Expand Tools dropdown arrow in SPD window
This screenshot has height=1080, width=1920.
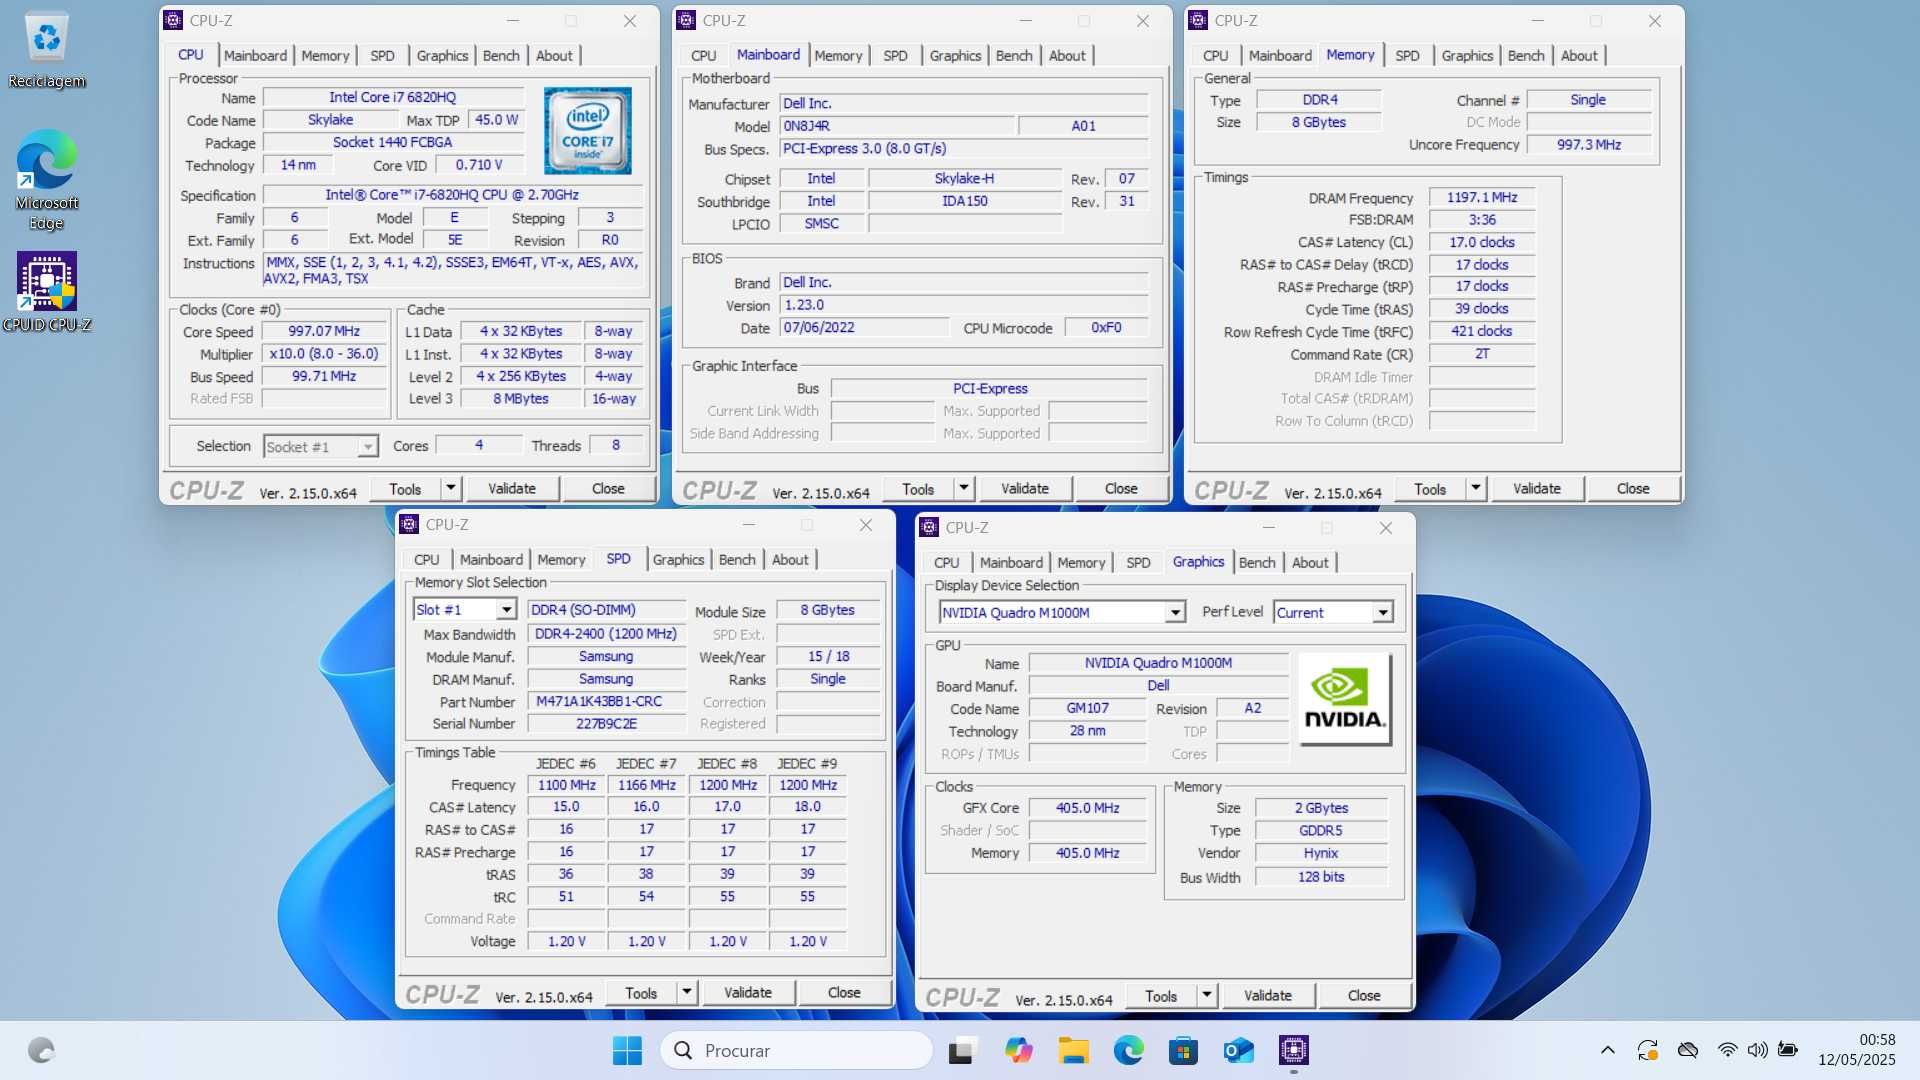tap(687, 992)
